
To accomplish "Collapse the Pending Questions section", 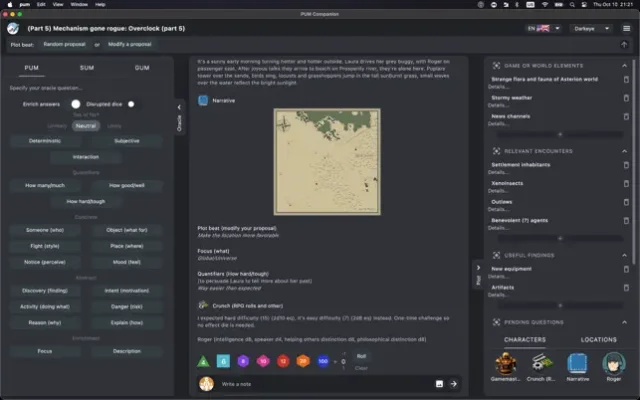I will [624, 322].
